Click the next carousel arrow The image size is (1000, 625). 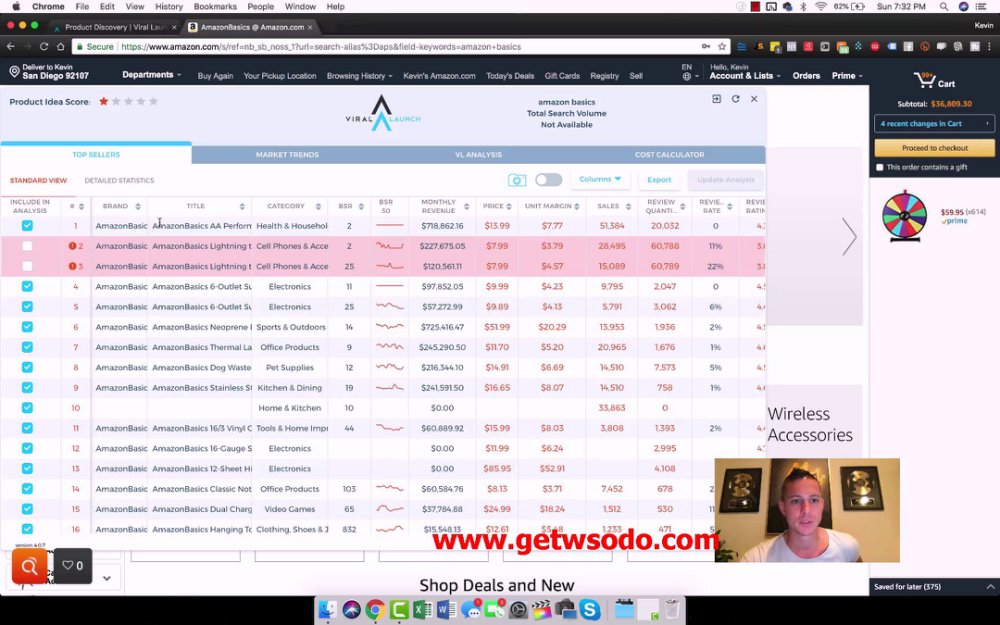(x=849, y=237)
